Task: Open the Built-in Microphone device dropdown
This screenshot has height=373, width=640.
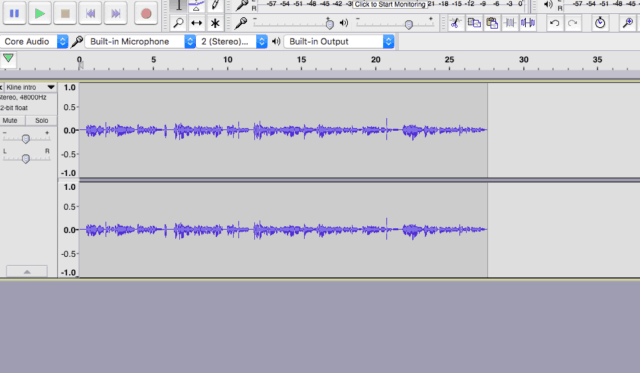Action: pyautogui.click(x=140, y=42)
